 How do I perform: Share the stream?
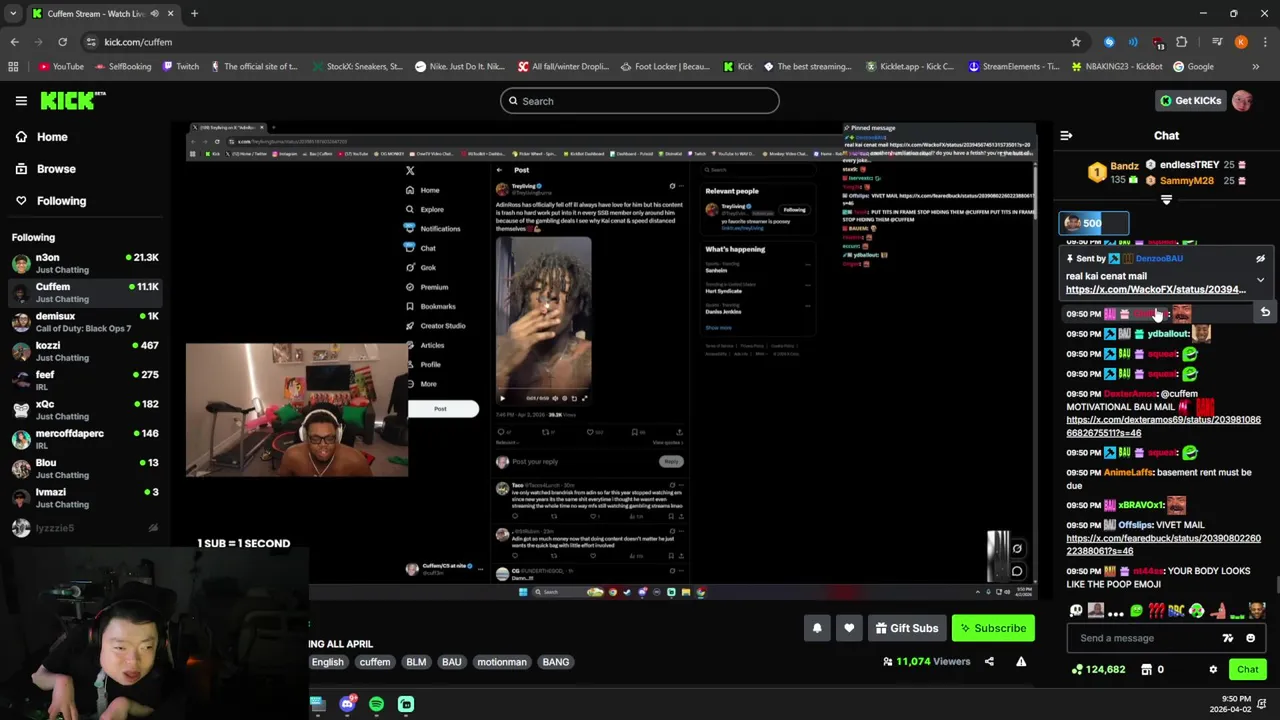(989, 661)
